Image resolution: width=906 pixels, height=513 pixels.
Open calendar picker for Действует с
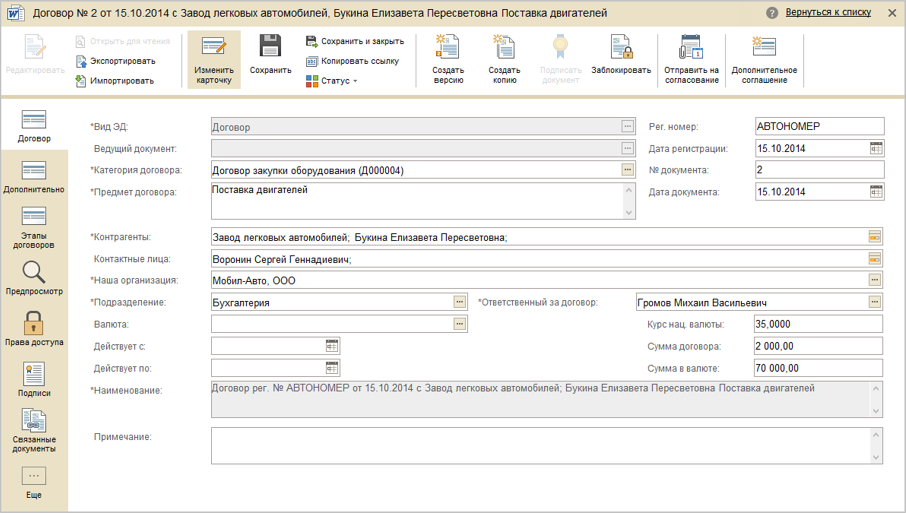333,345
